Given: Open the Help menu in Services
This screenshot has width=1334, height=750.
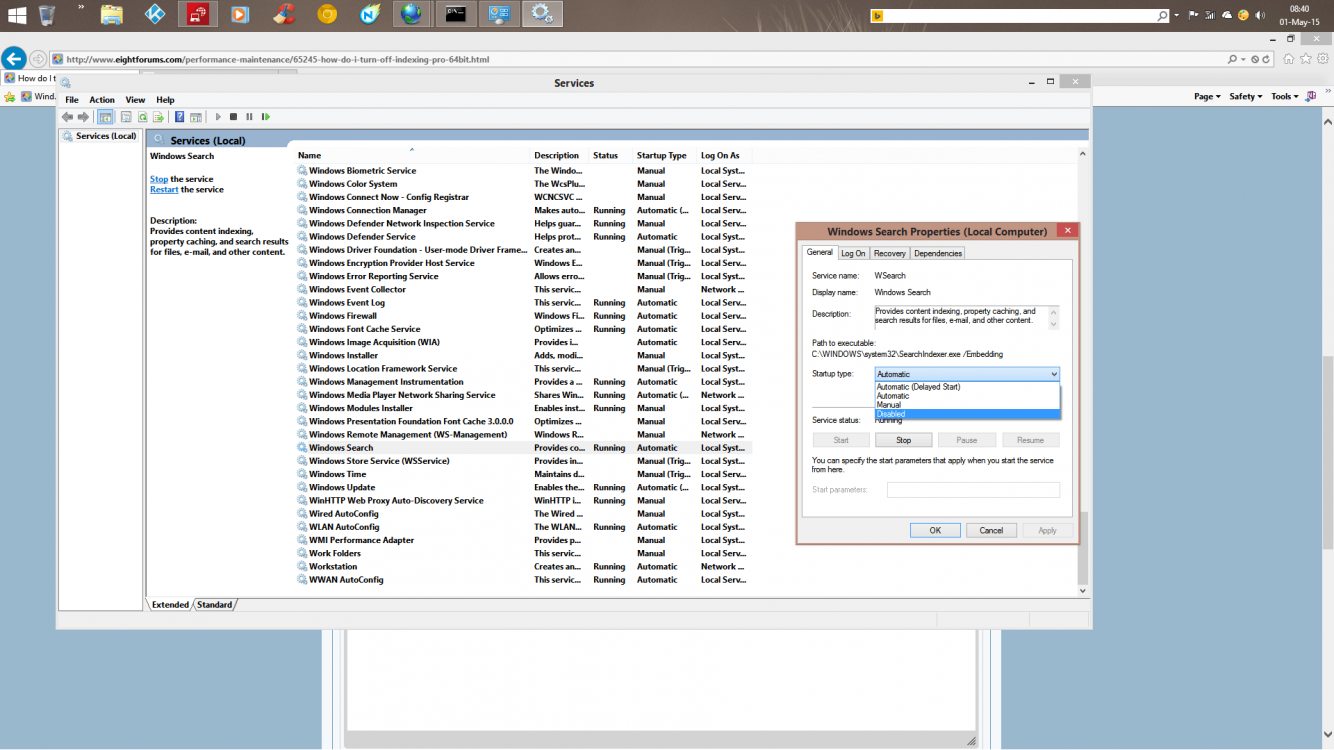Looking at the screenshot, I should 165,100.
